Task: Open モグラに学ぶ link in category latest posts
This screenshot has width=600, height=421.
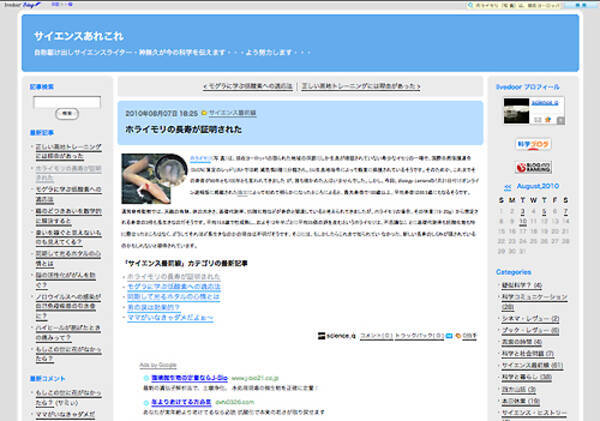Action: click(x=174, y=287)
